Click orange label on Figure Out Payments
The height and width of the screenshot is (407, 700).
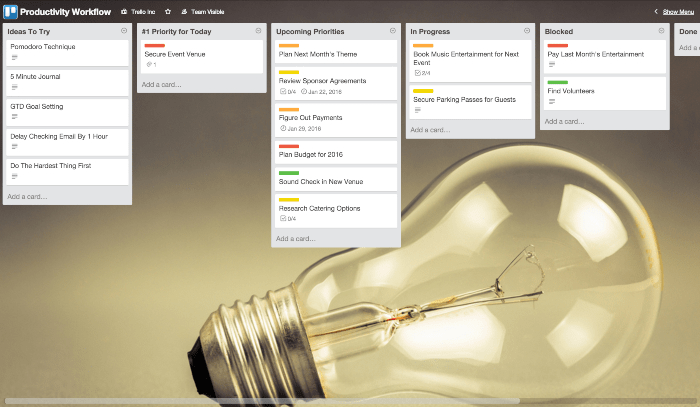pos(289,109)
